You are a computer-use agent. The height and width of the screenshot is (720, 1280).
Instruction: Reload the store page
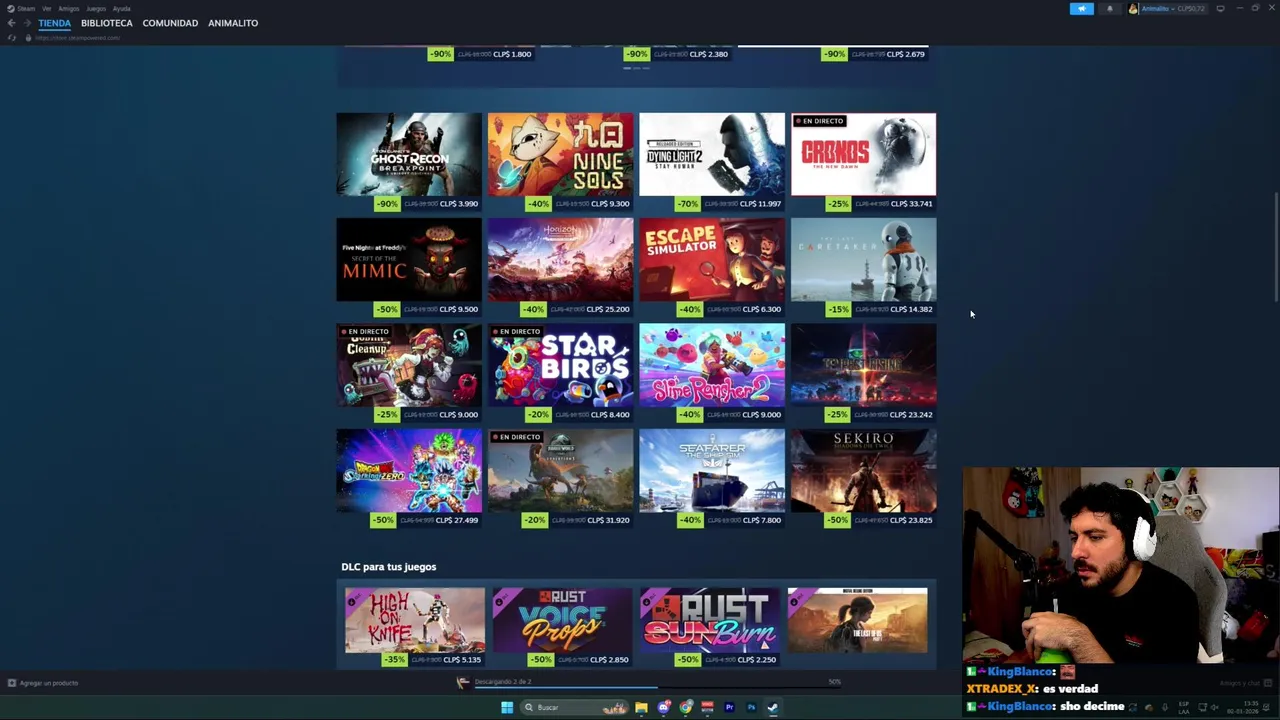(x=11, y=38)
